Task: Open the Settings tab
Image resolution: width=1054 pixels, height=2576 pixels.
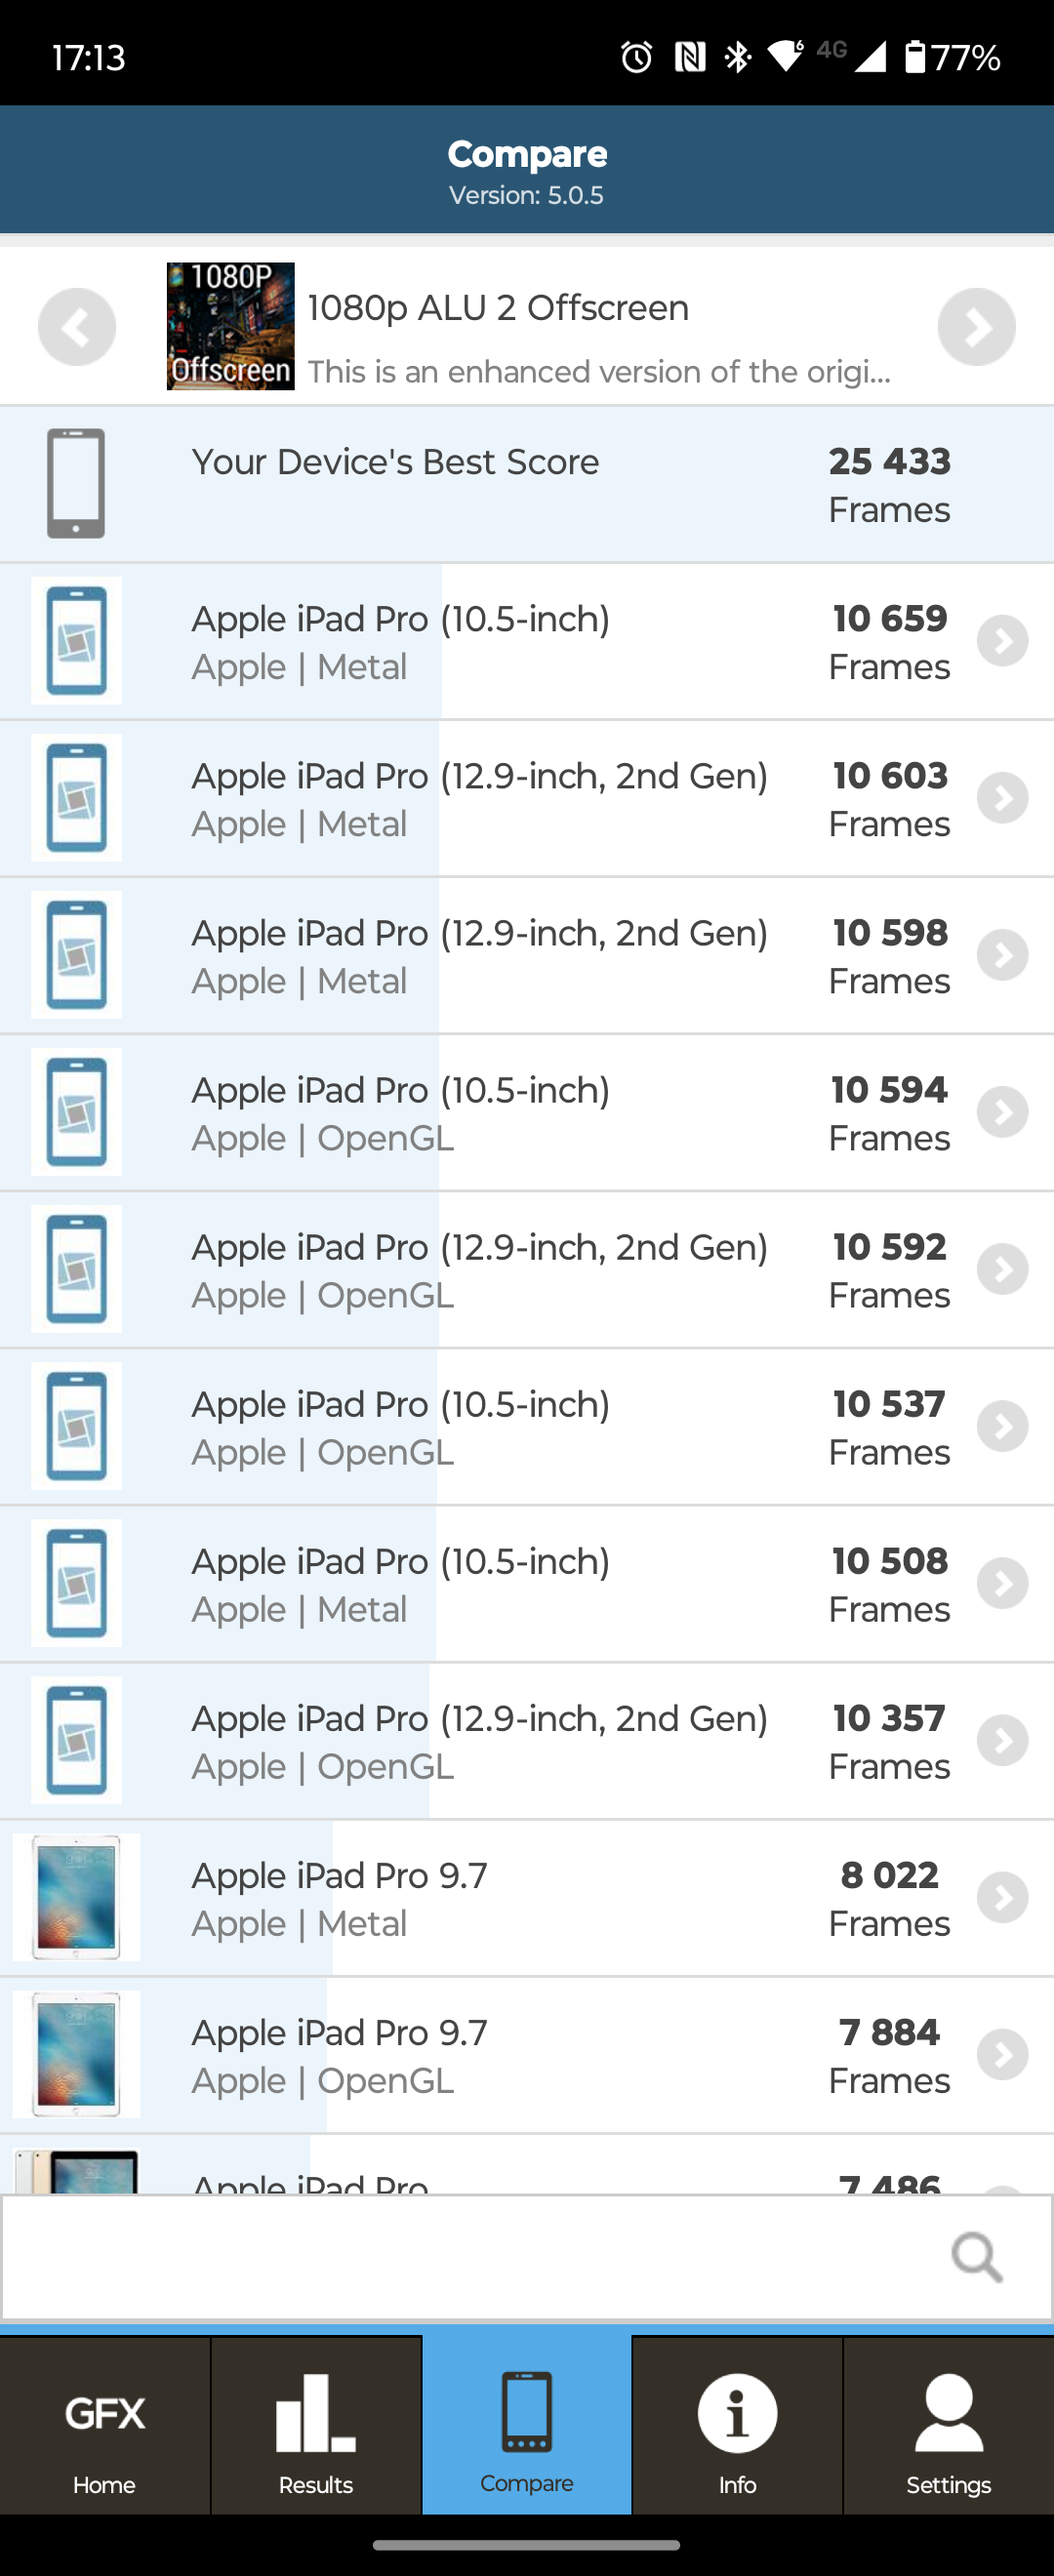Action: point(948,2427)
